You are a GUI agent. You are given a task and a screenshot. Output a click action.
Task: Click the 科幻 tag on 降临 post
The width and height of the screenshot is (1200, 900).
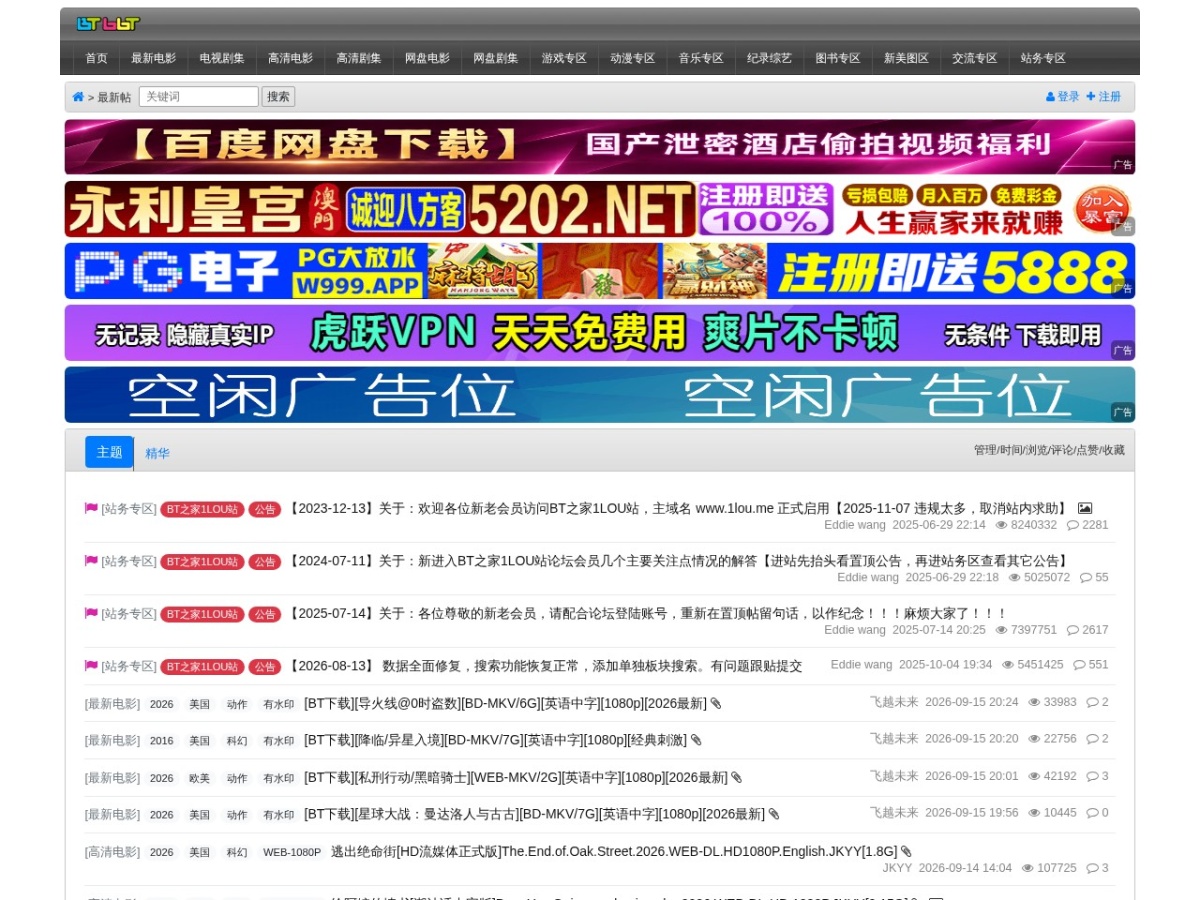pyautogui.click(x=237, y=741)
